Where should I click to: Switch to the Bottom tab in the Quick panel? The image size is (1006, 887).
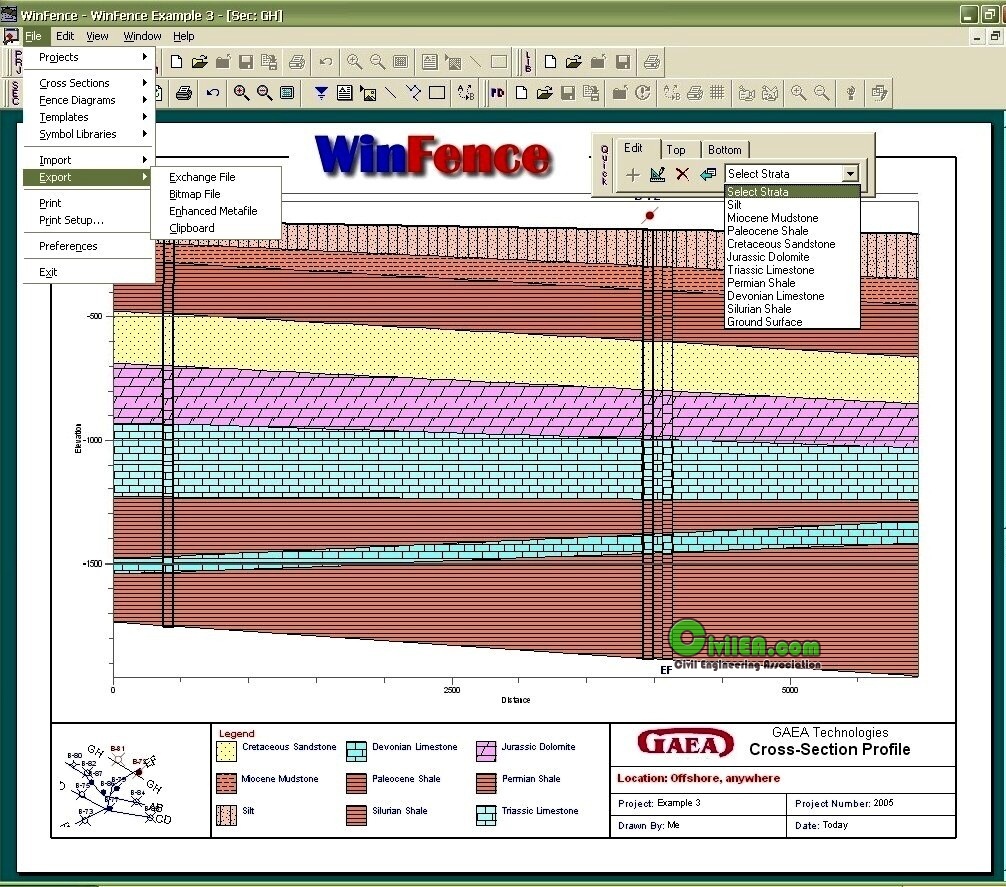click(724, 149)
